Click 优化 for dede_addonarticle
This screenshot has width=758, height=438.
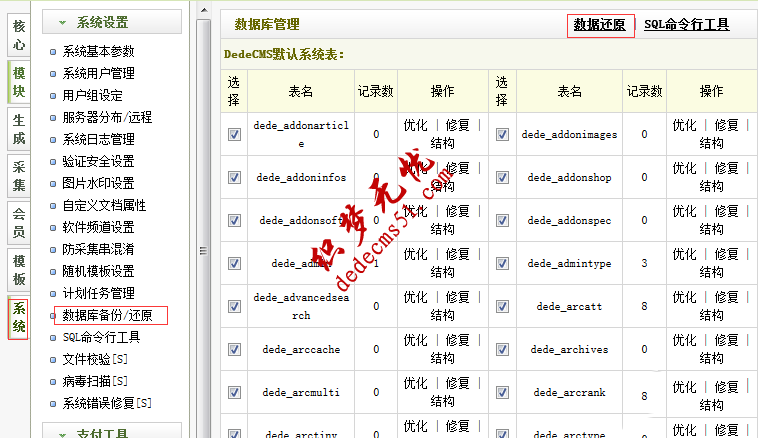[416, 126]
